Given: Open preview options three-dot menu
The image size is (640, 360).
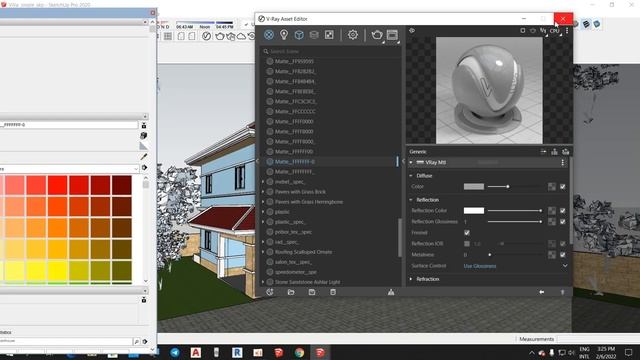Looking at the screenshot, I should click(567, 31).
